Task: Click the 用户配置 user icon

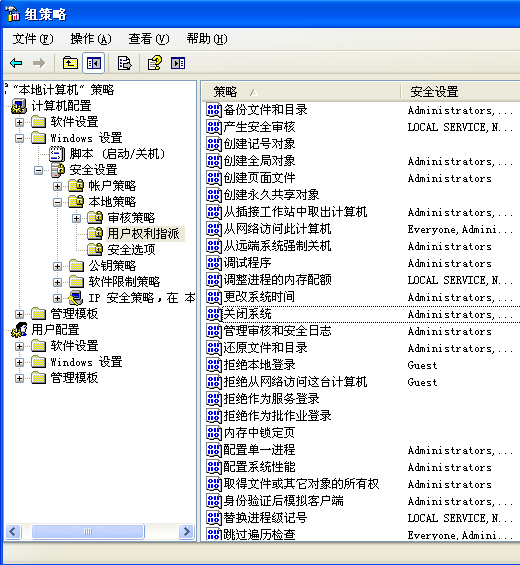Action: (x=19, y=330)
